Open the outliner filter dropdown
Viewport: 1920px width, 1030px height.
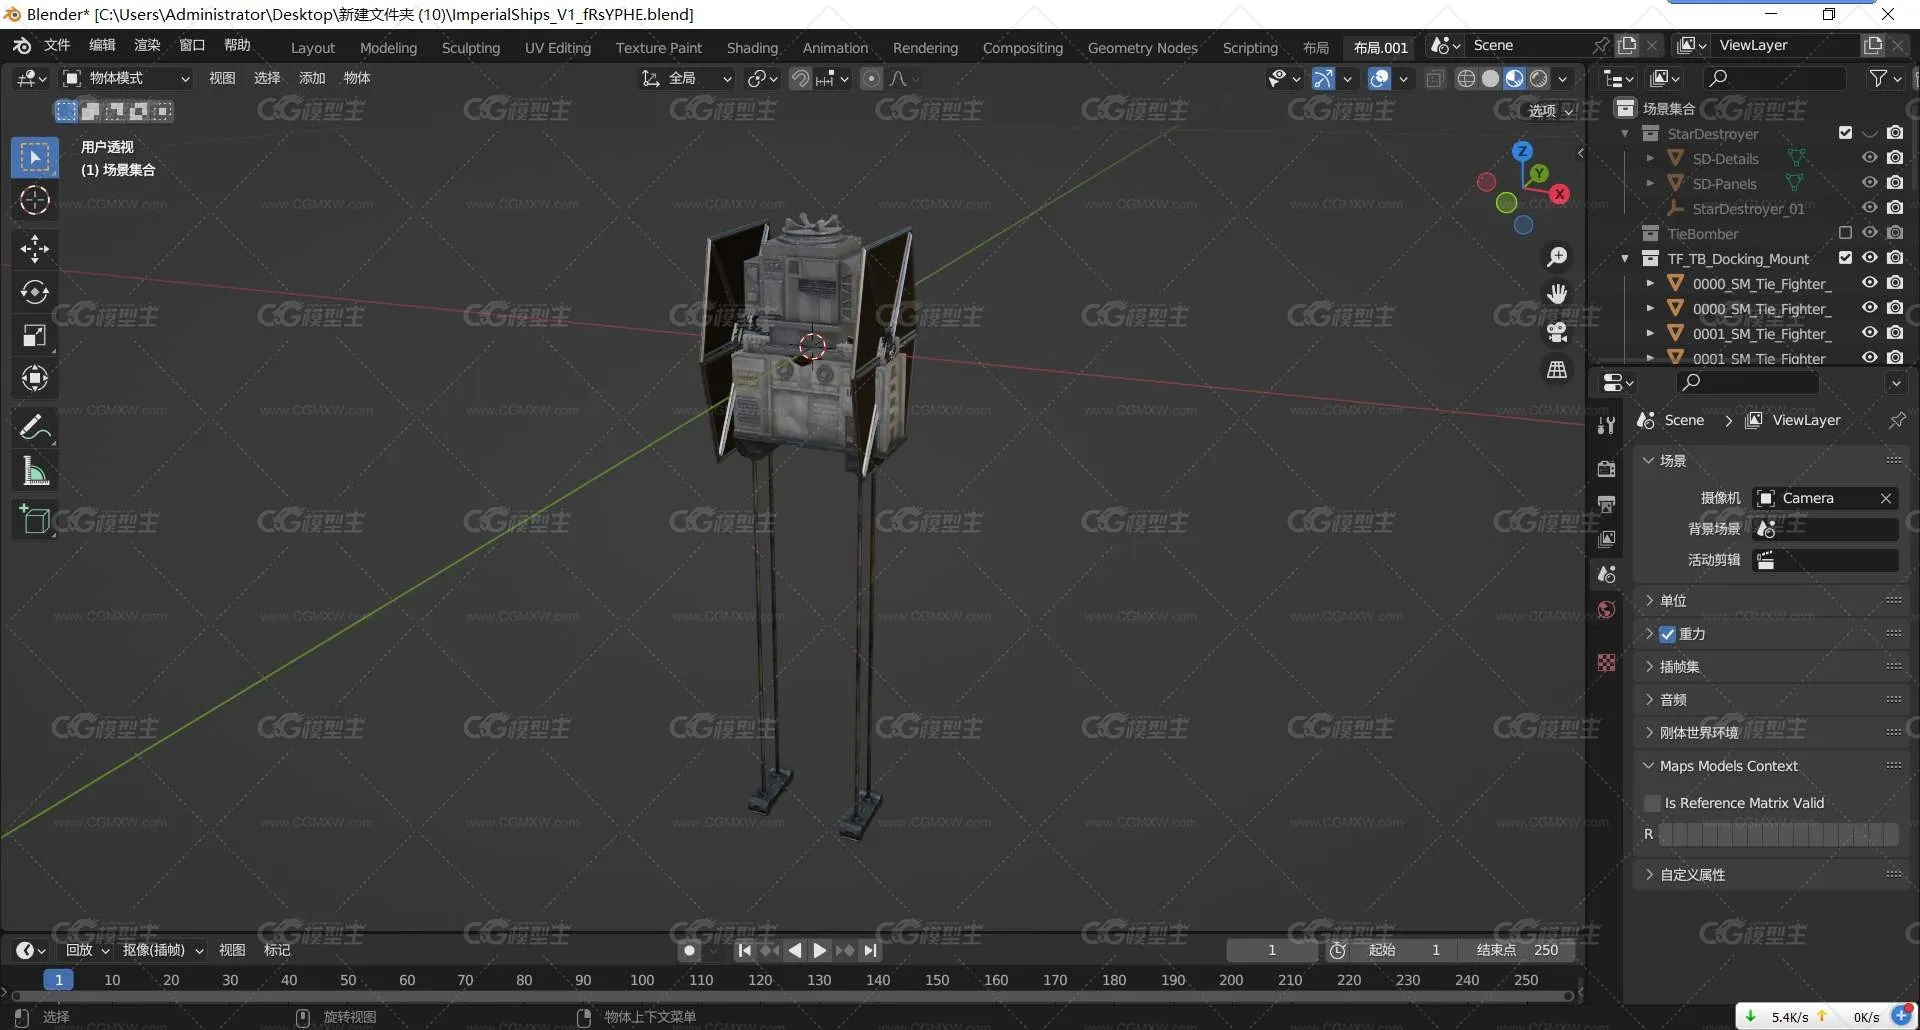(1885, 78)
